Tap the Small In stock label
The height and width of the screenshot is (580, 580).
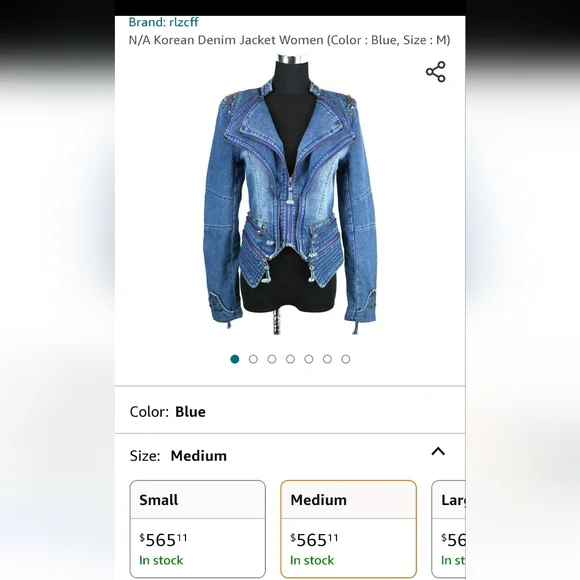tap(161, 560)
